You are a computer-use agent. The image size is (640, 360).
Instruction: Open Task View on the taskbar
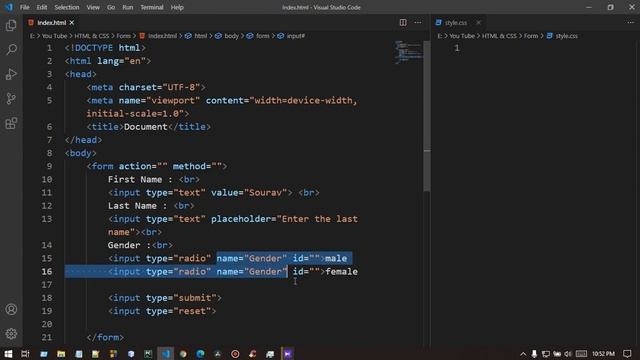pyautogui.click(x=25, y=354)
